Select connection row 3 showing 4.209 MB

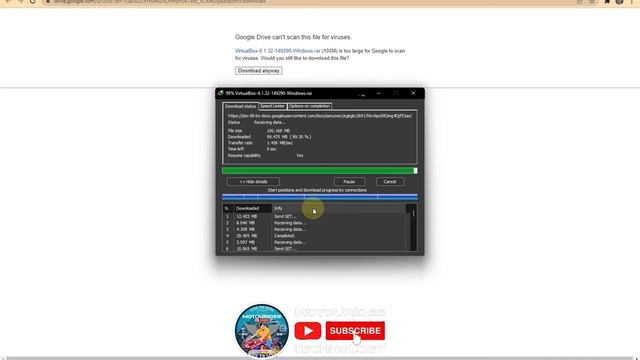pyautogui.click(x=314, y=229)
